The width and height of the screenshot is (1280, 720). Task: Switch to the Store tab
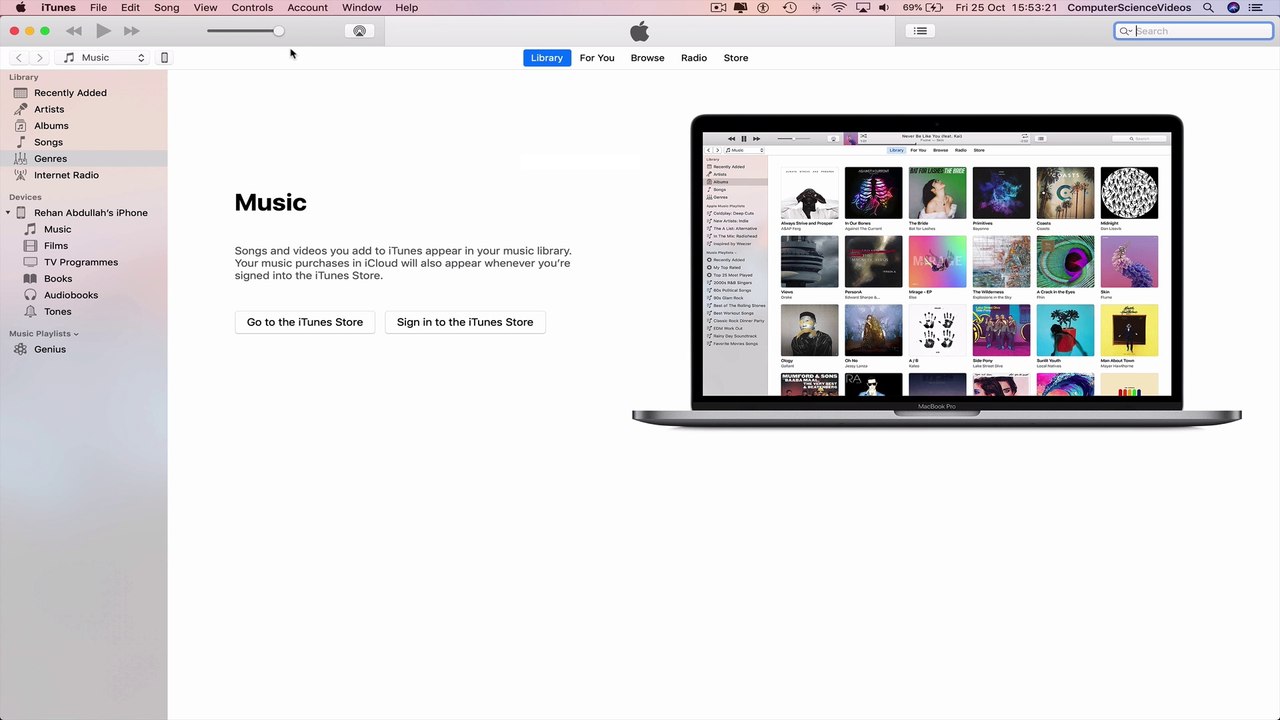coord(736,58)
